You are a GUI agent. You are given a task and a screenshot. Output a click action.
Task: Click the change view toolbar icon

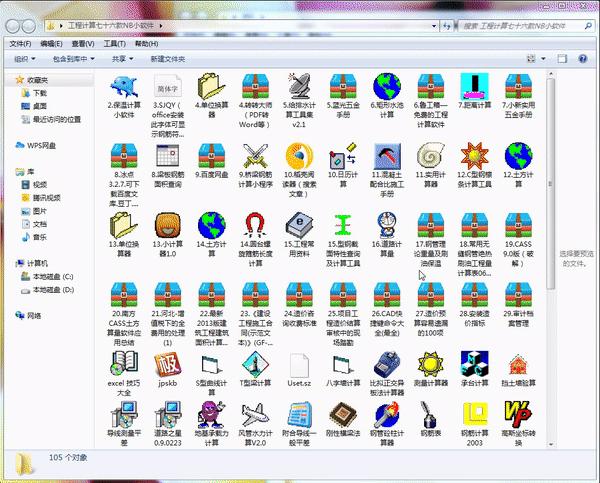[531, 59]
